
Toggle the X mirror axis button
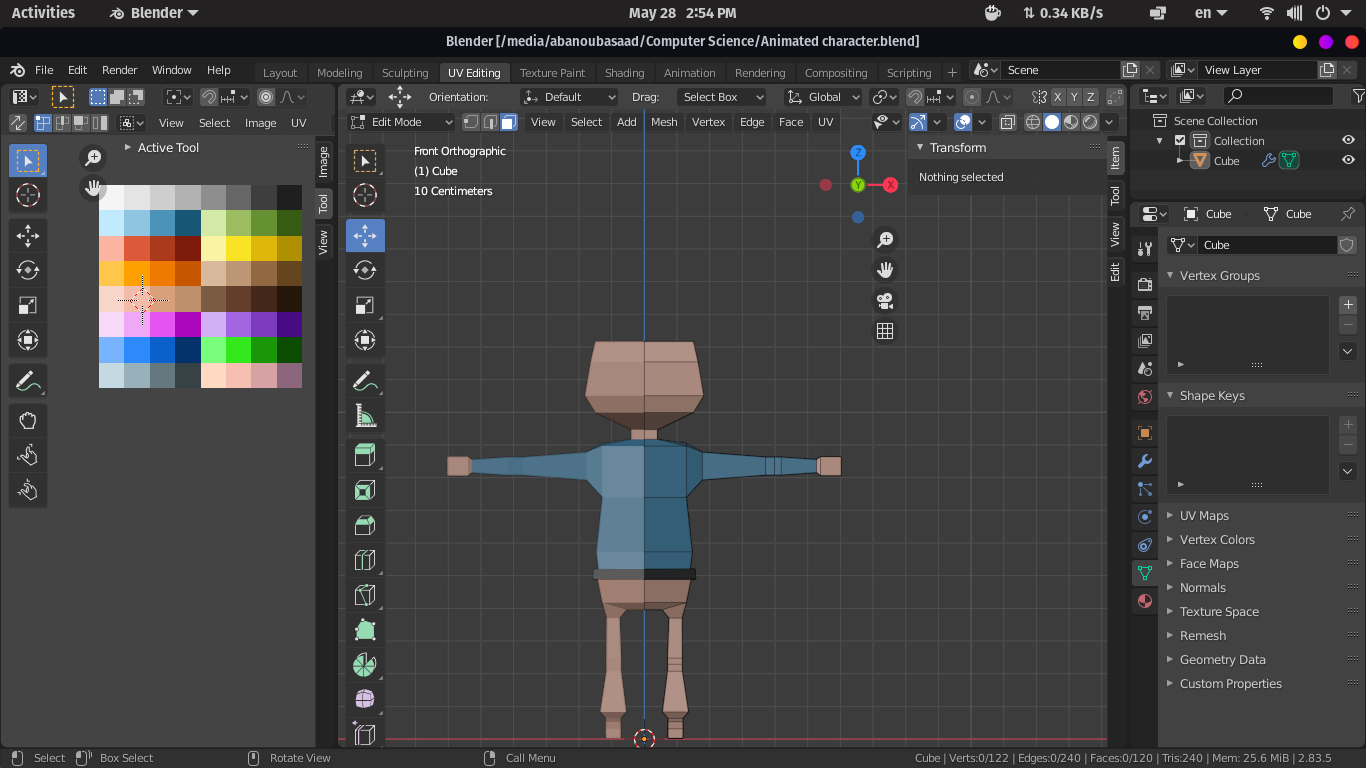pyautogui.click(x=1057, y=97)
